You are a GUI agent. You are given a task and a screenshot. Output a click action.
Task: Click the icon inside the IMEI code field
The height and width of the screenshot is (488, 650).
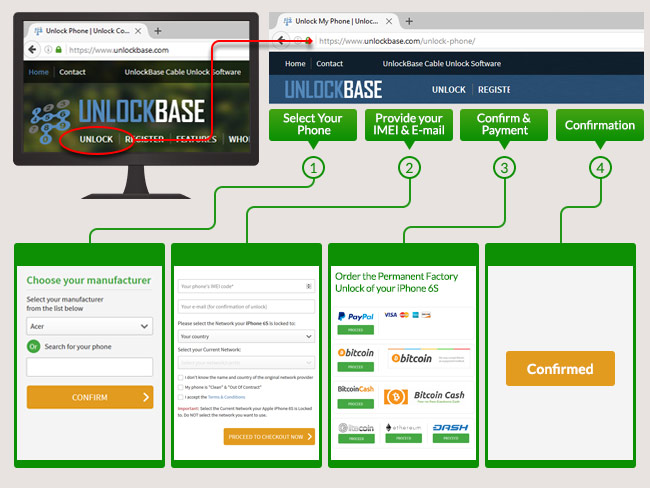(308, 286)
